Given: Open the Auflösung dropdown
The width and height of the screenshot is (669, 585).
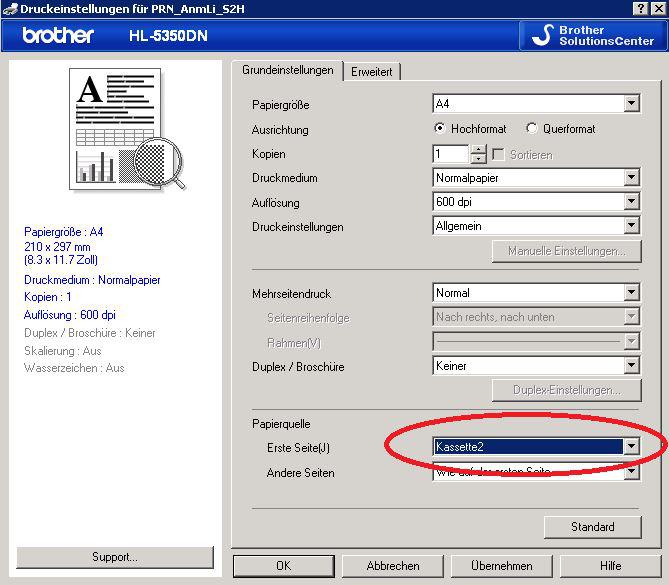Looking at the screenshot, I should pos(536,201).
